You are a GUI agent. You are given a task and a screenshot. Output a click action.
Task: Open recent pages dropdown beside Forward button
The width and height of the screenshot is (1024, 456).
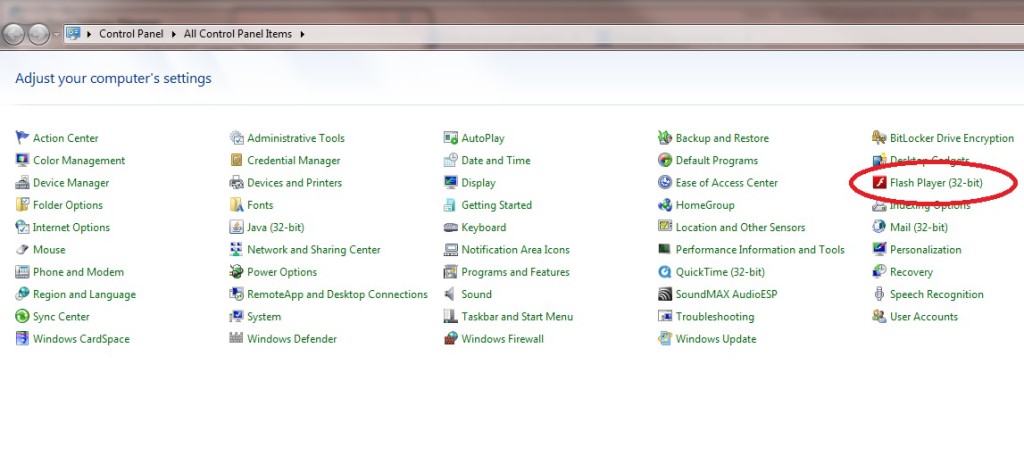[x=57, y=34]
